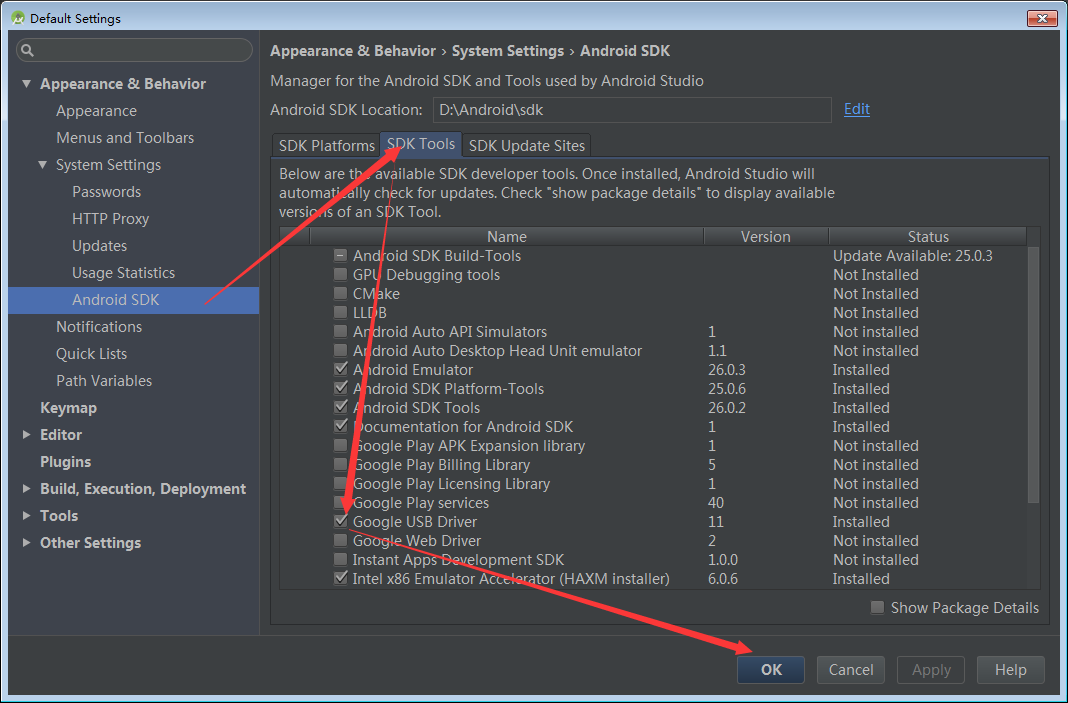Screen dimensions: 1068x703
Task: Expand Build, Execution, Deployment node
Action: point(27,489)
